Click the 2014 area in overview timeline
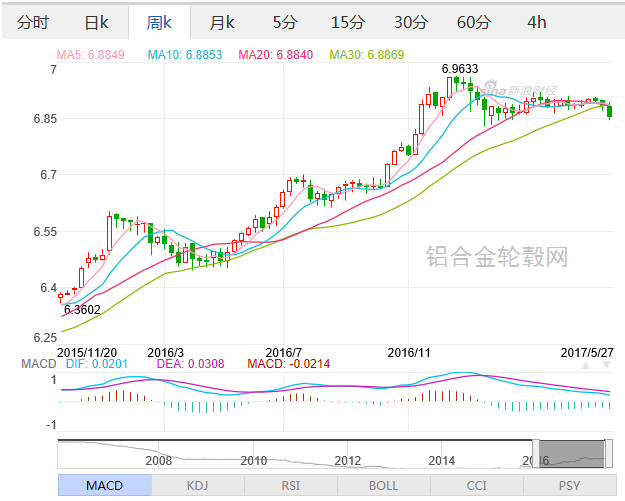625x501 pixels. click(x=442, y=461)
